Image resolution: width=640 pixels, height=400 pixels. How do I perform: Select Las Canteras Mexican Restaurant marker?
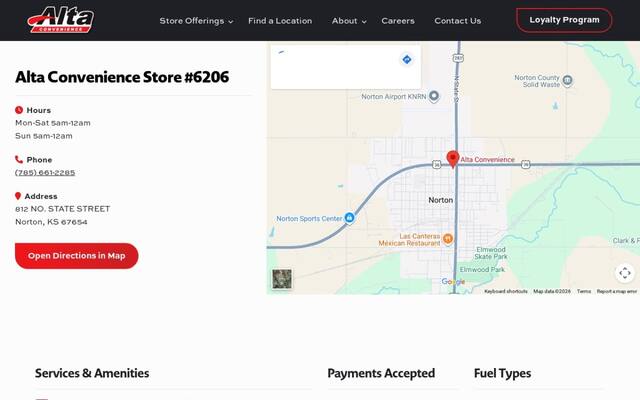point(448,239)
